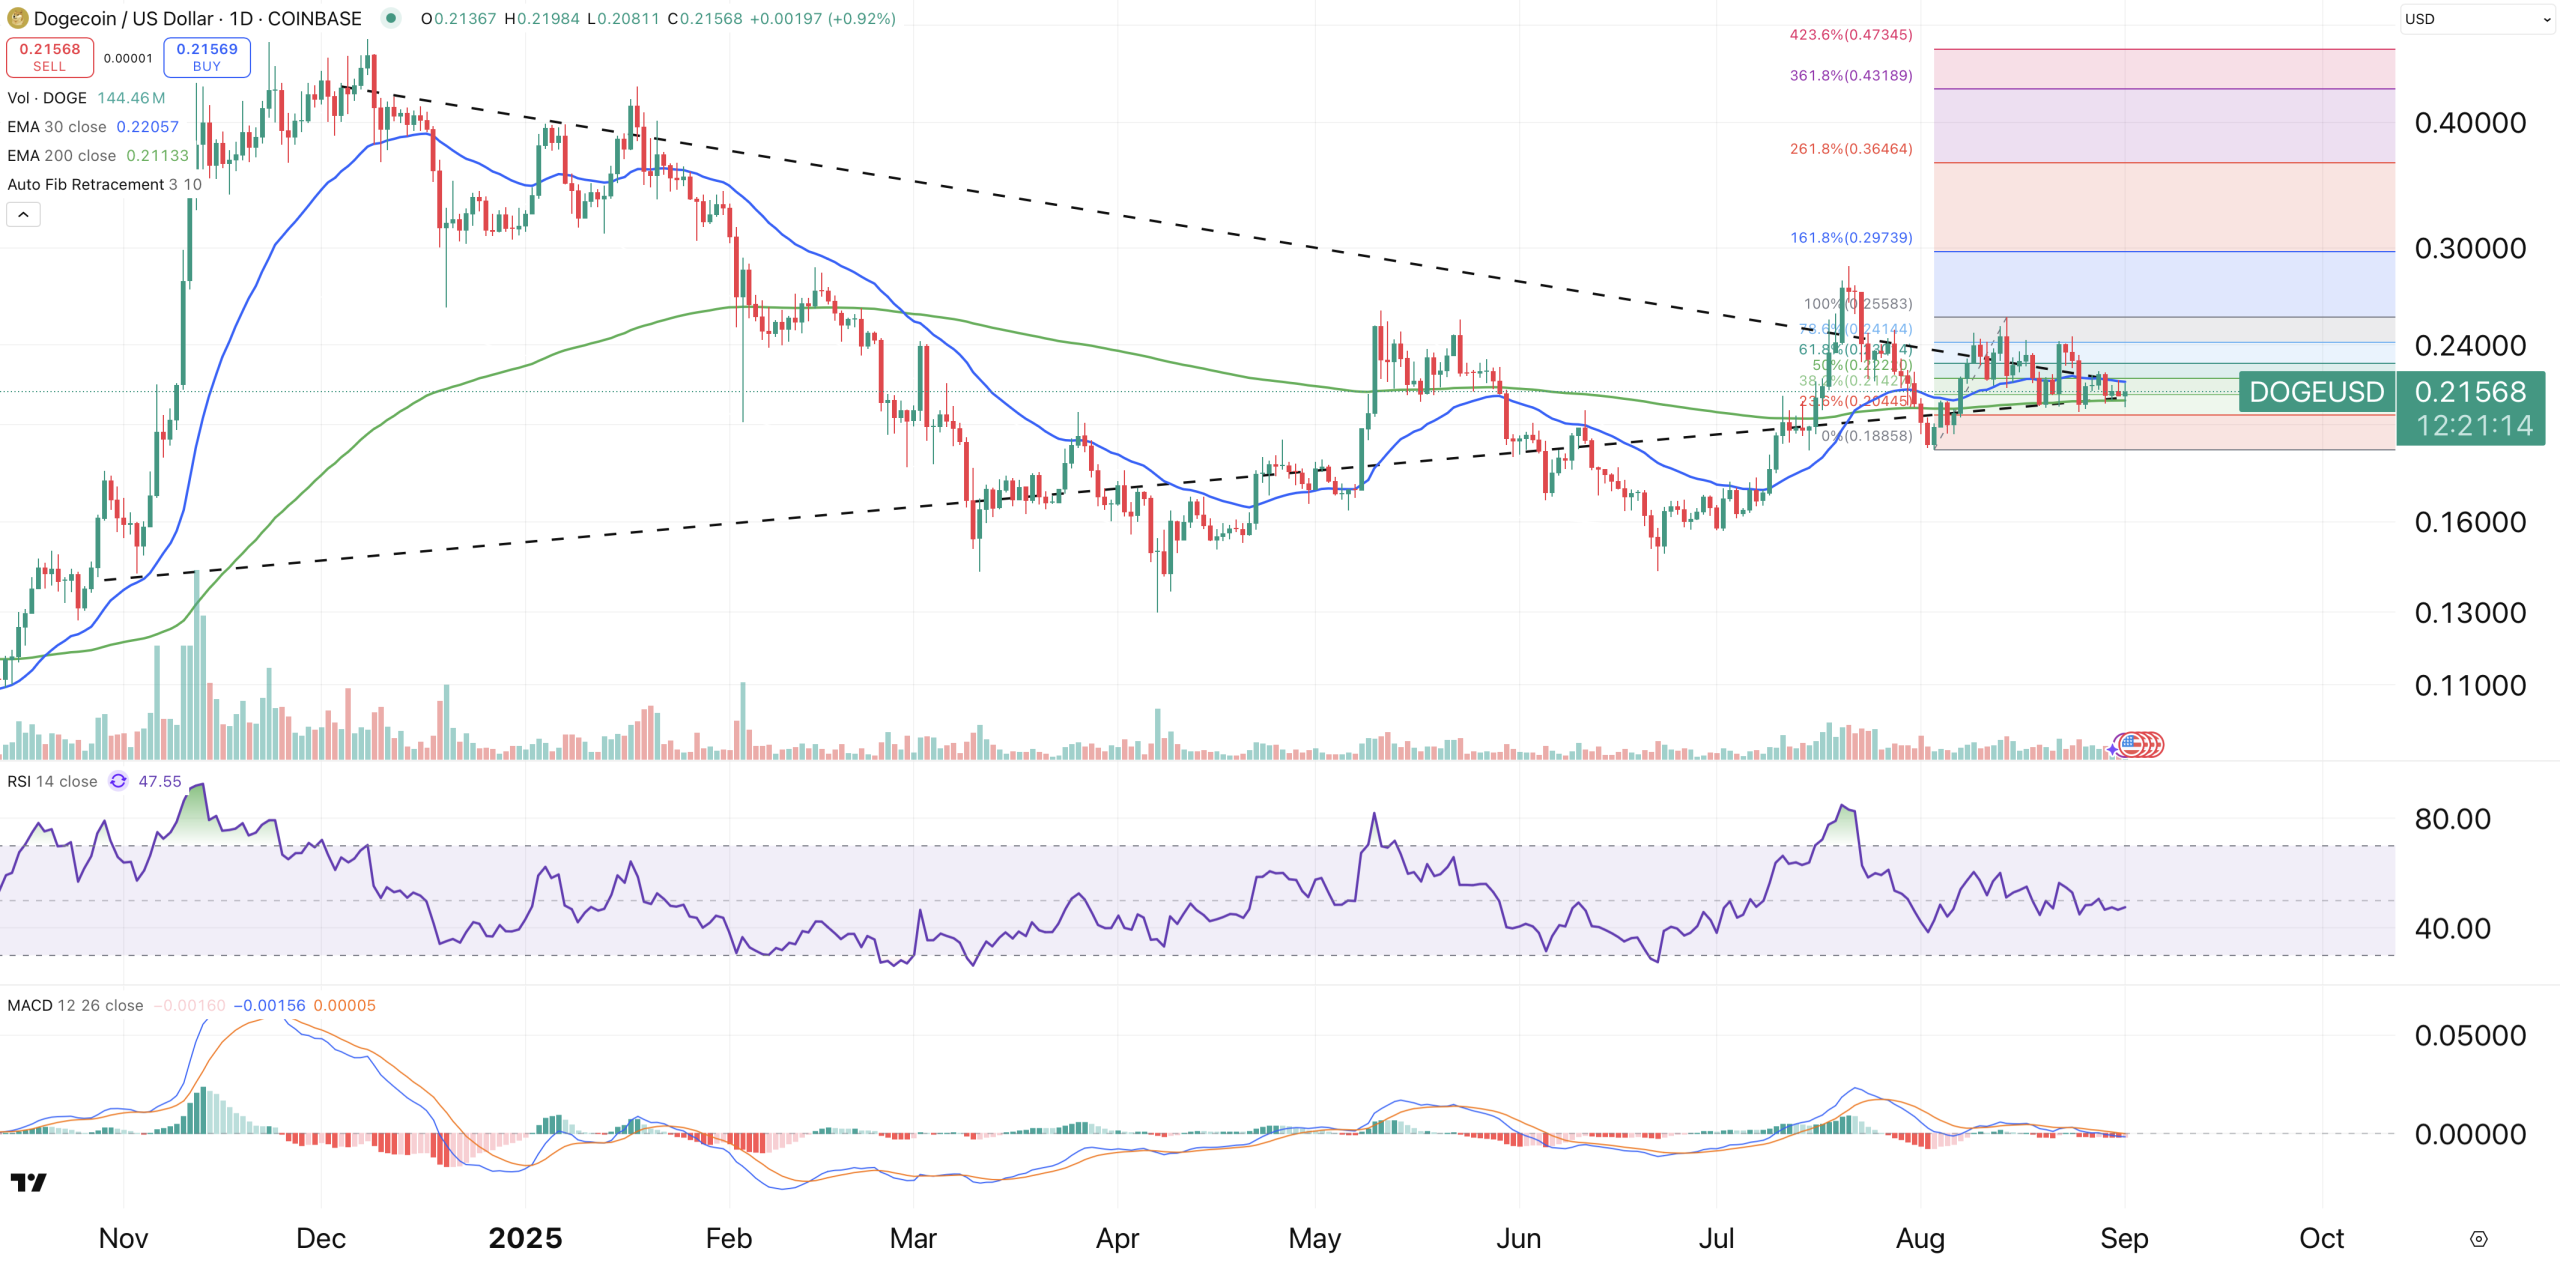
Task: Click the Dogecoin coin logo icon
Action: (x=17, y=18)
